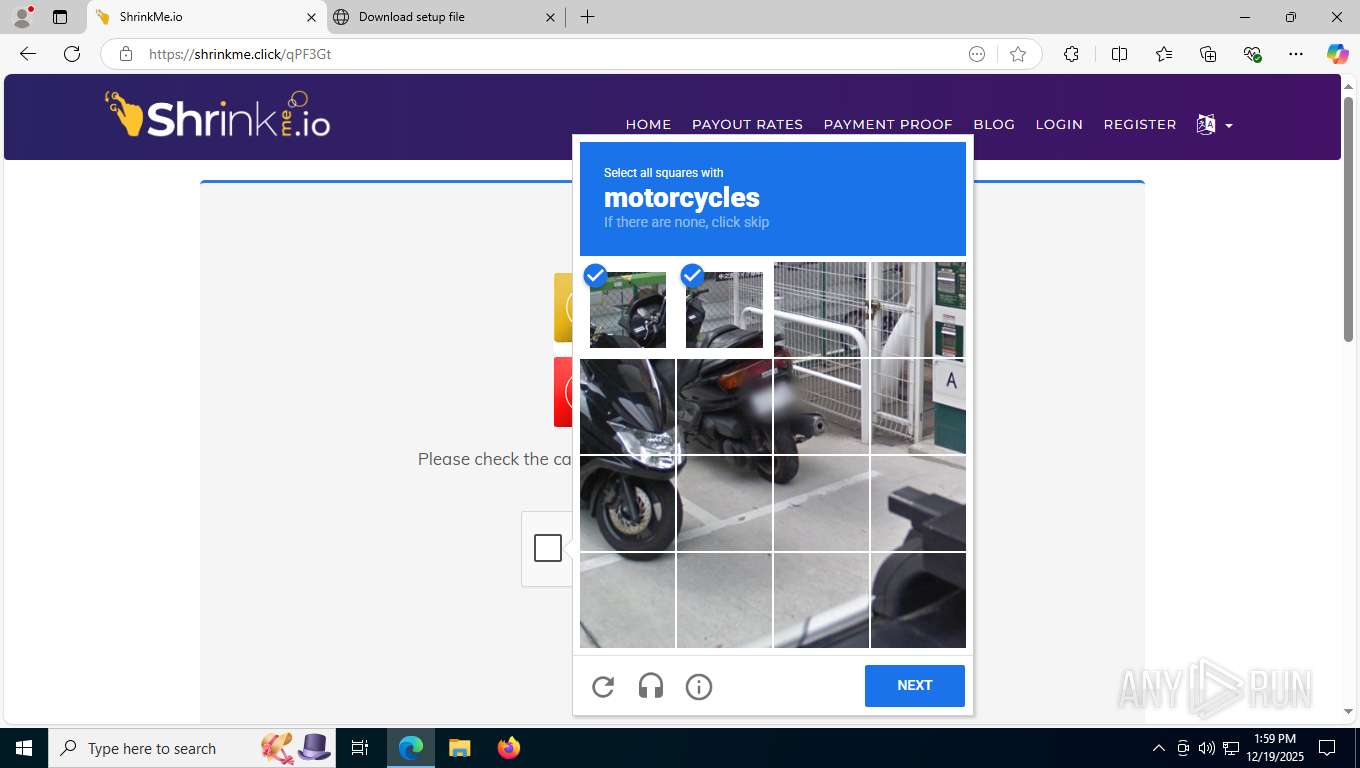Go to the BLOG page
This screenshot has height=768, width=1360.
tap(994, 125)
